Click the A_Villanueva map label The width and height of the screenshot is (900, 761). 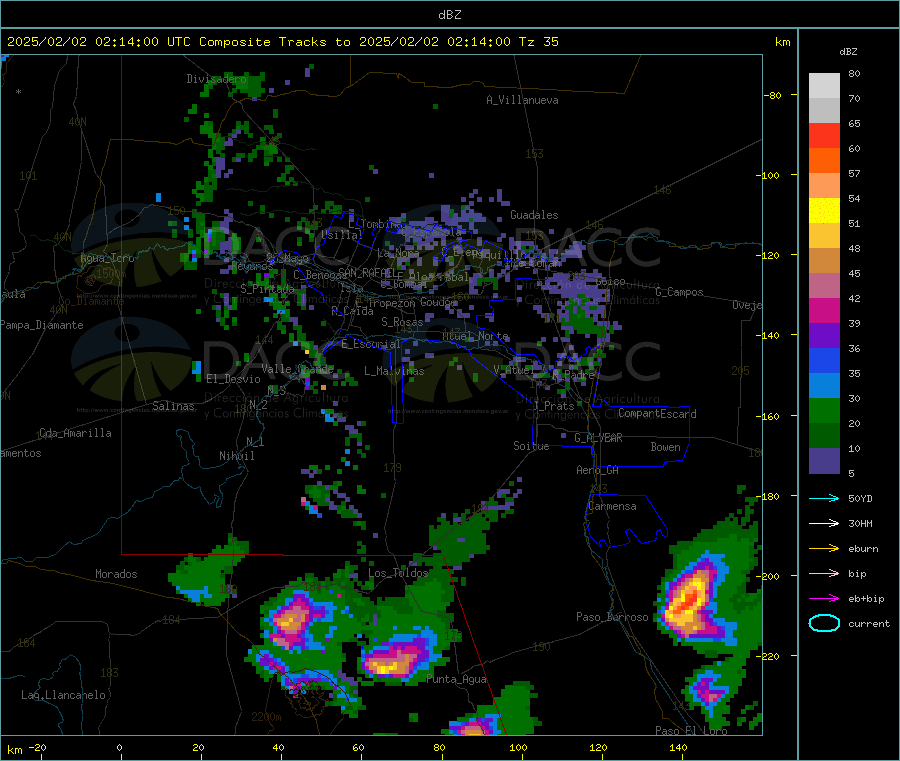click(522, 100)
